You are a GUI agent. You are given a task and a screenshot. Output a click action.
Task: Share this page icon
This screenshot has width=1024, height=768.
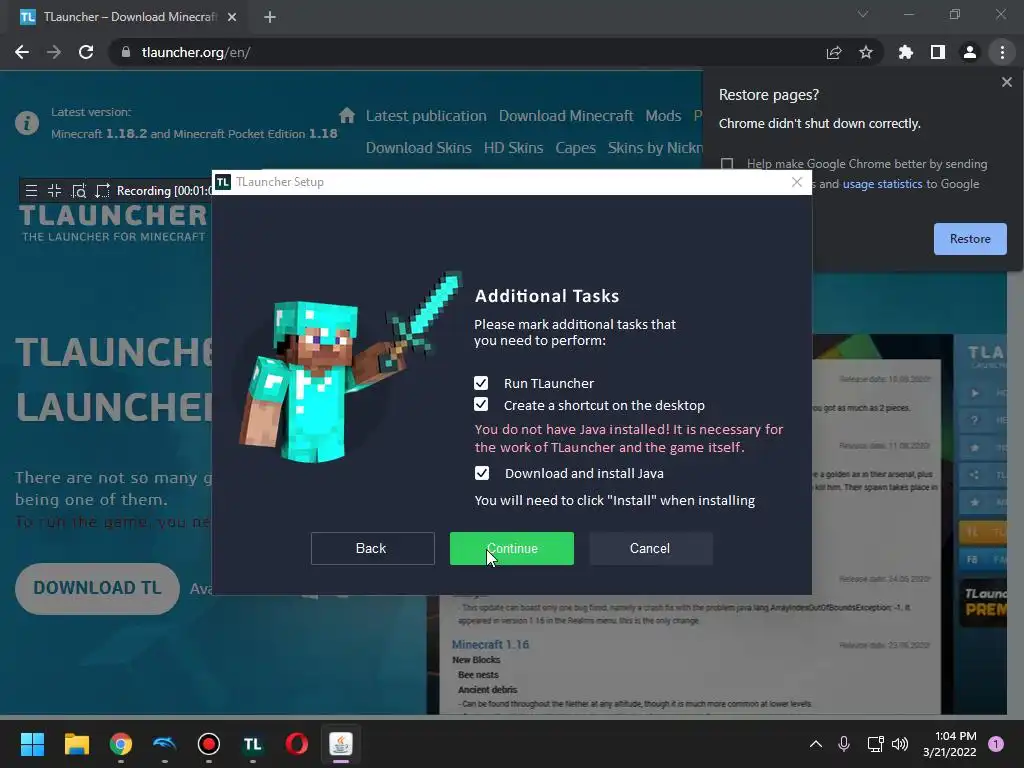[833, 52]
